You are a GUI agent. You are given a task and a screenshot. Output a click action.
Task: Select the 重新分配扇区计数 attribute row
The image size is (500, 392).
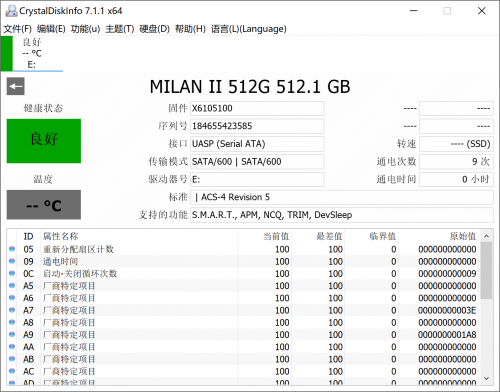[x=243, y=249]
